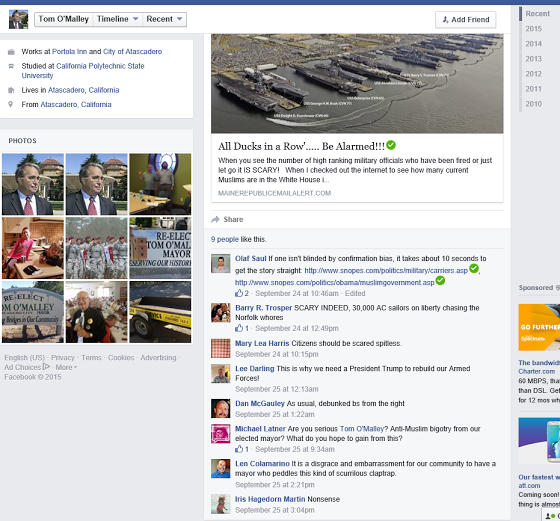The image size is (560, 521).
Task: Click thumbs-up icon on Michael Latner comment
Action: (239, 449)
